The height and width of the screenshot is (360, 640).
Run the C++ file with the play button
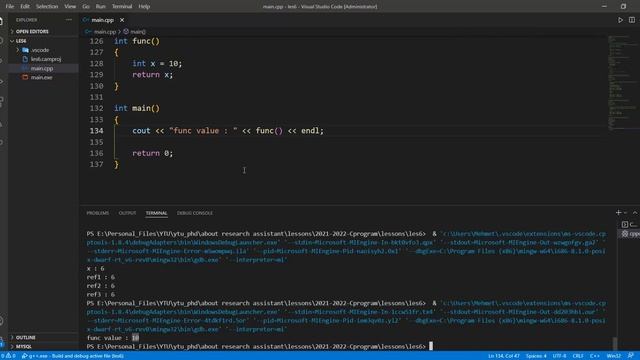tap(620, 20)
